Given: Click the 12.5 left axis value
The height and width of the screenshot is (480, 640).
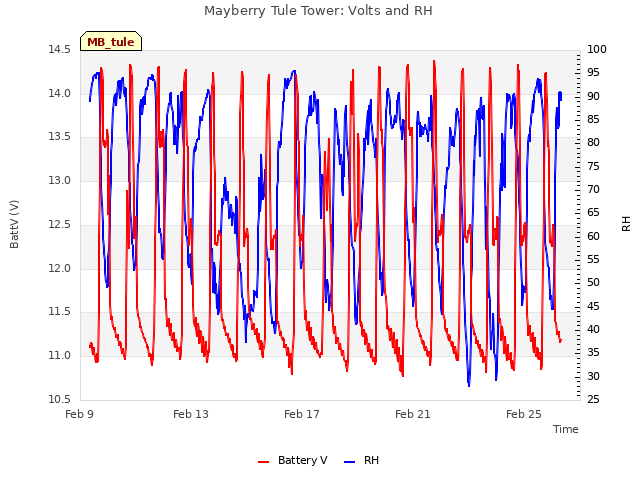Looking at the screenshot, I should pyautogui.click(x=59, y=224).
